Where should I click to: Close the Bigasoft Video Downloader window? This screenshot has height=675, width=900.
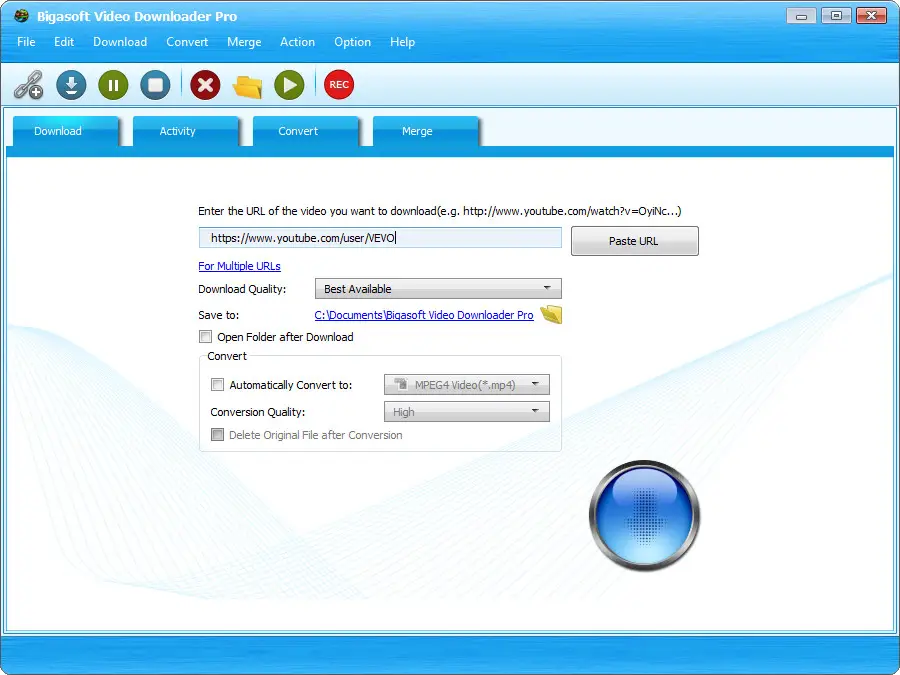tap(871, 15)
